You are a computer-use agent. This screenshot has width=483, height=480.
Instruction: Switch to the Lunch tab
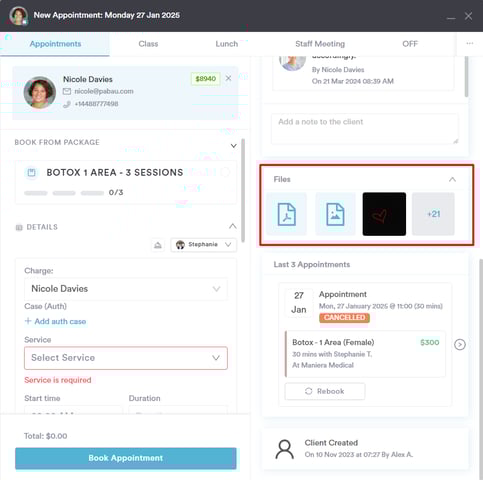click(227, 44)
